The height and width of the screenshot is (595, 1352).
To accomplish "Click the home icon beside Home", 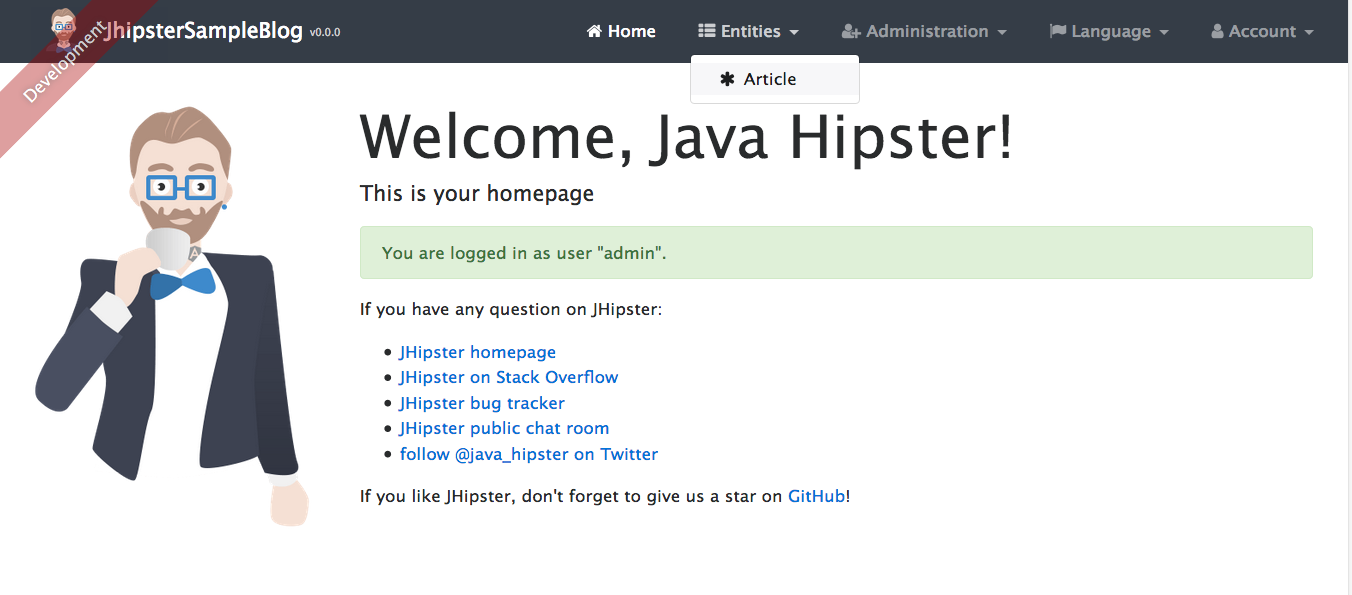I will click(593, 31).
